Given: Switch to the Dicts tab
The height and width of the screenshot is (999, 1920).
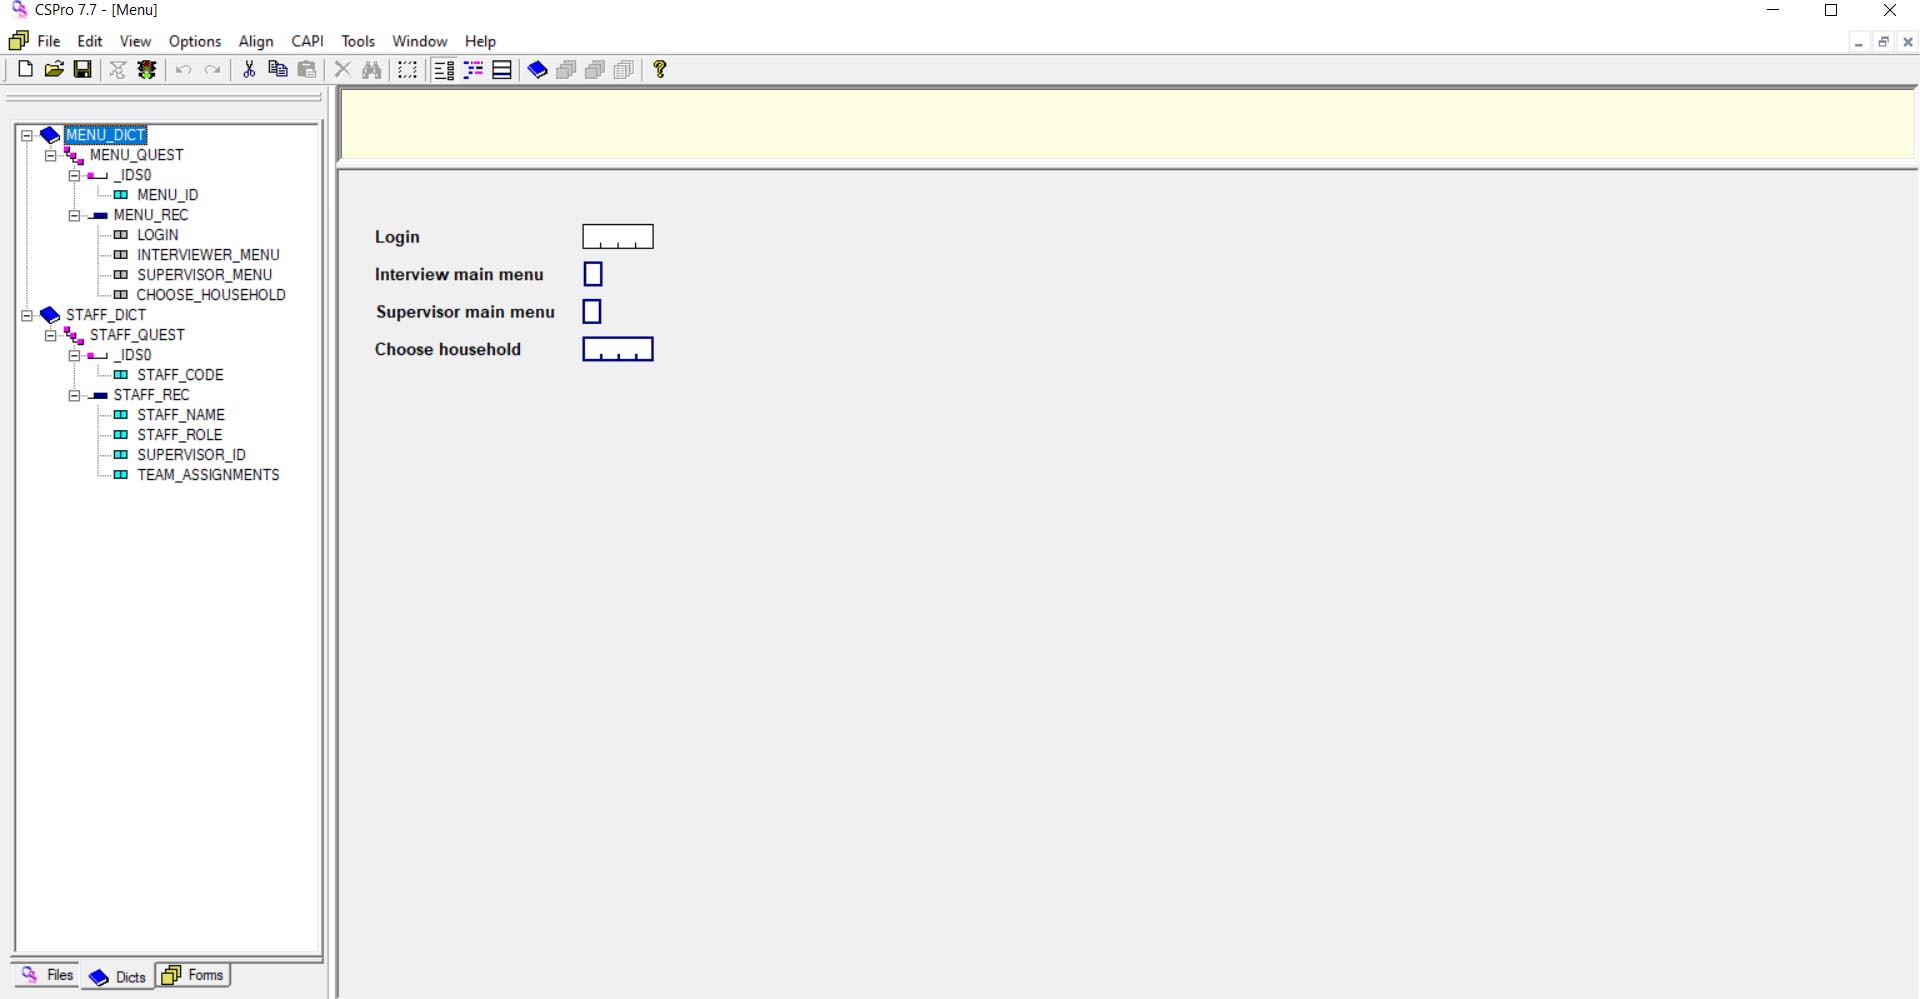Looking at the screenshot, I should click(x=118, y=977).
